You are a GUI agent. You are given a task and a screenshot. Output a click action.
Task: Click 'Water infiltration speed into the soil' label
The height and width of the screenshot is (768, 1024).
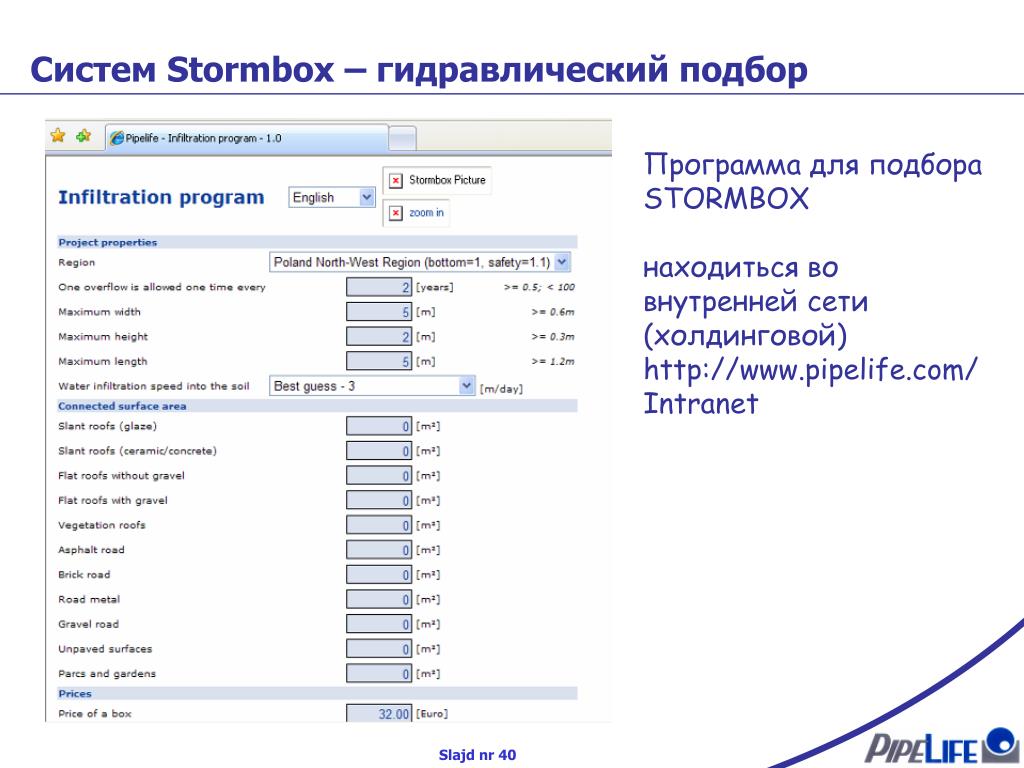coord(154,386)
